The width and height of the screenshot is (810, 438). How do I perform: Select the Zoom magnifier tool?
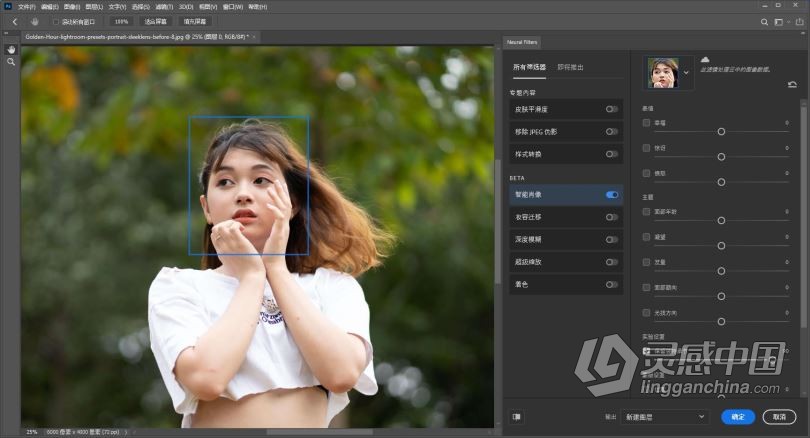tap(11, 62)
